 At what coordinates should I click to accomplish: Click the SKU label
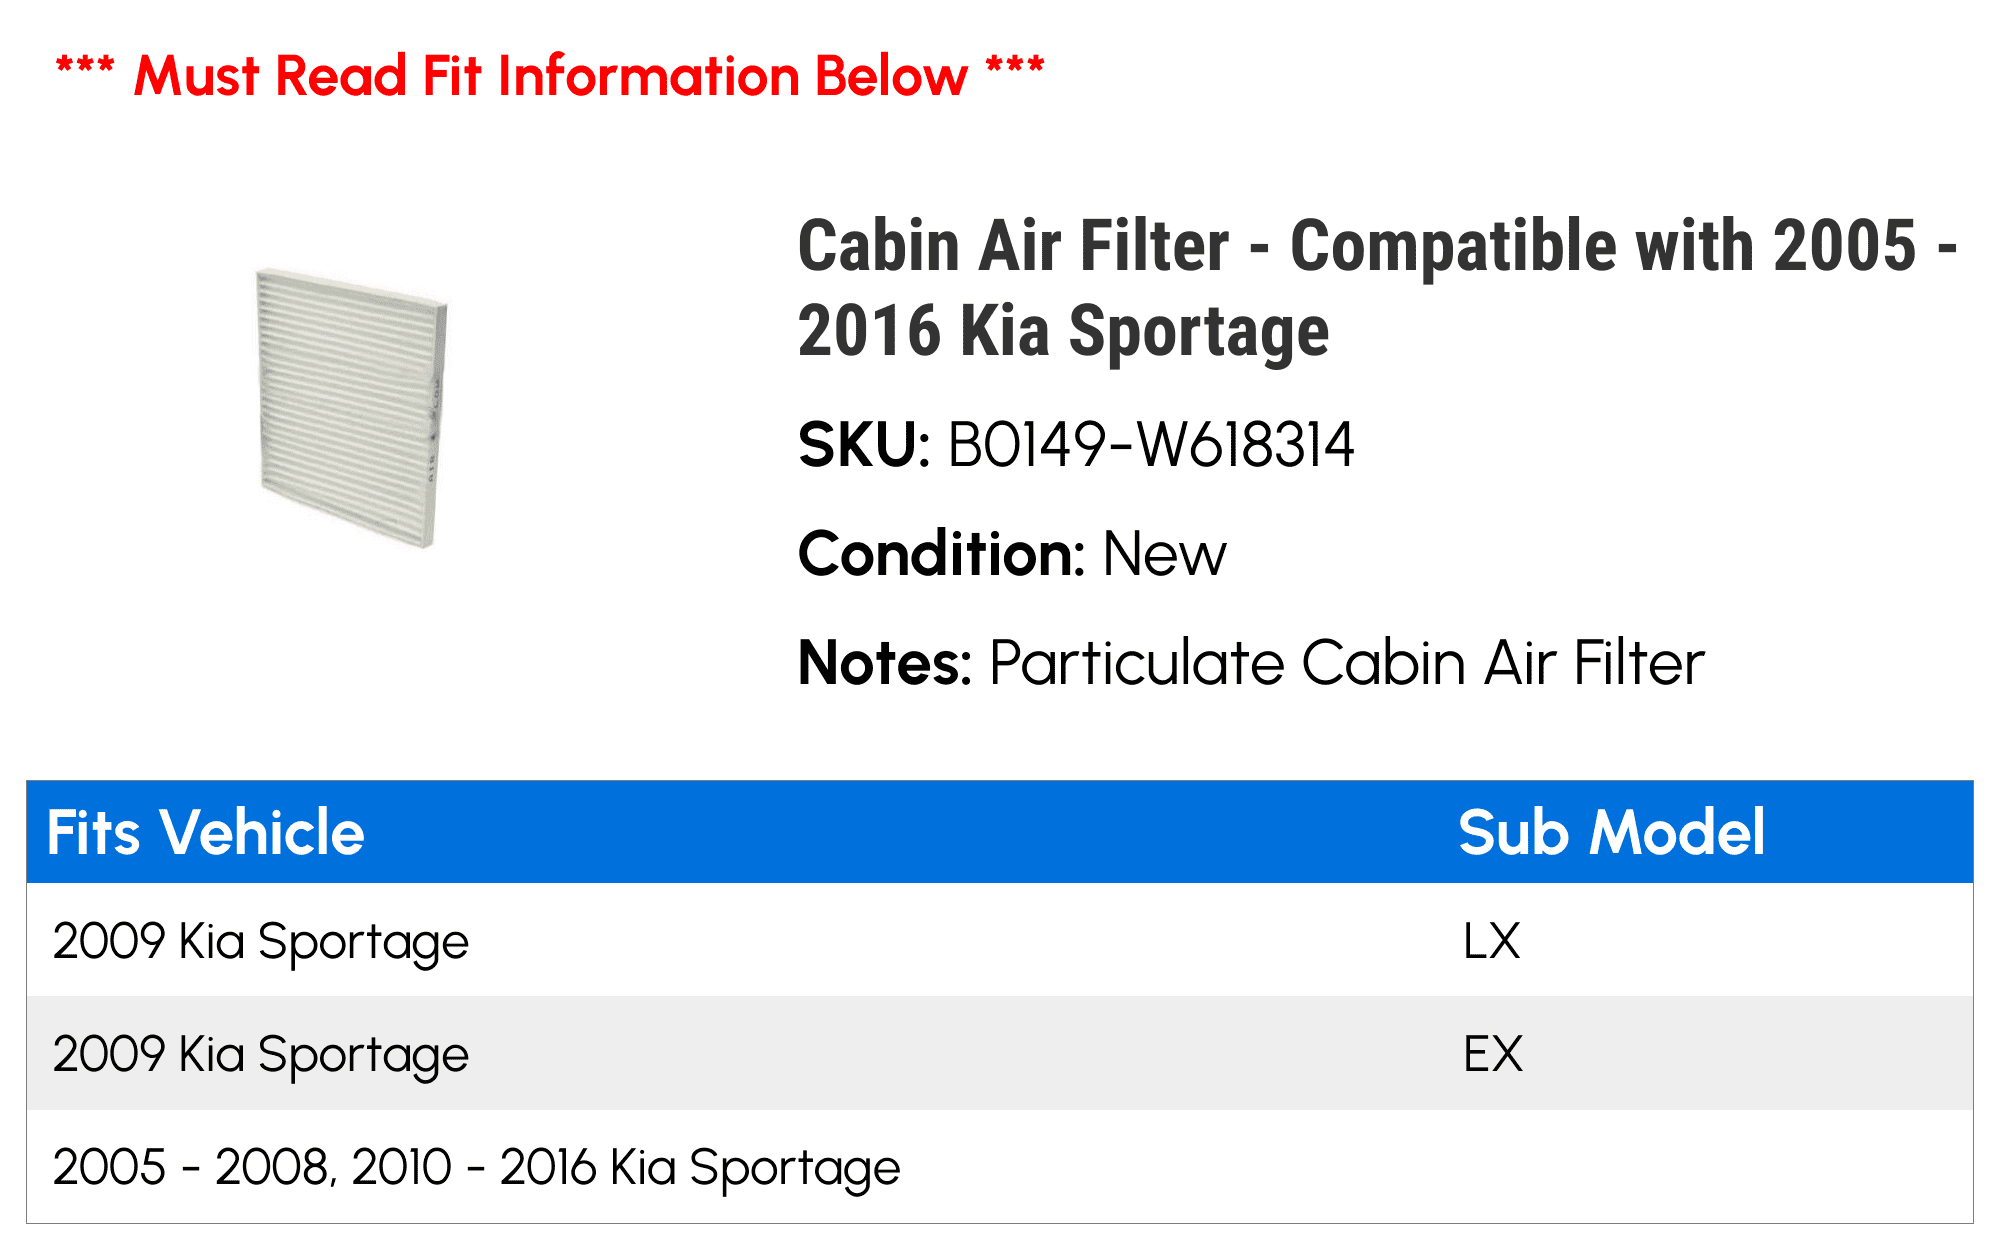(865, 445)
